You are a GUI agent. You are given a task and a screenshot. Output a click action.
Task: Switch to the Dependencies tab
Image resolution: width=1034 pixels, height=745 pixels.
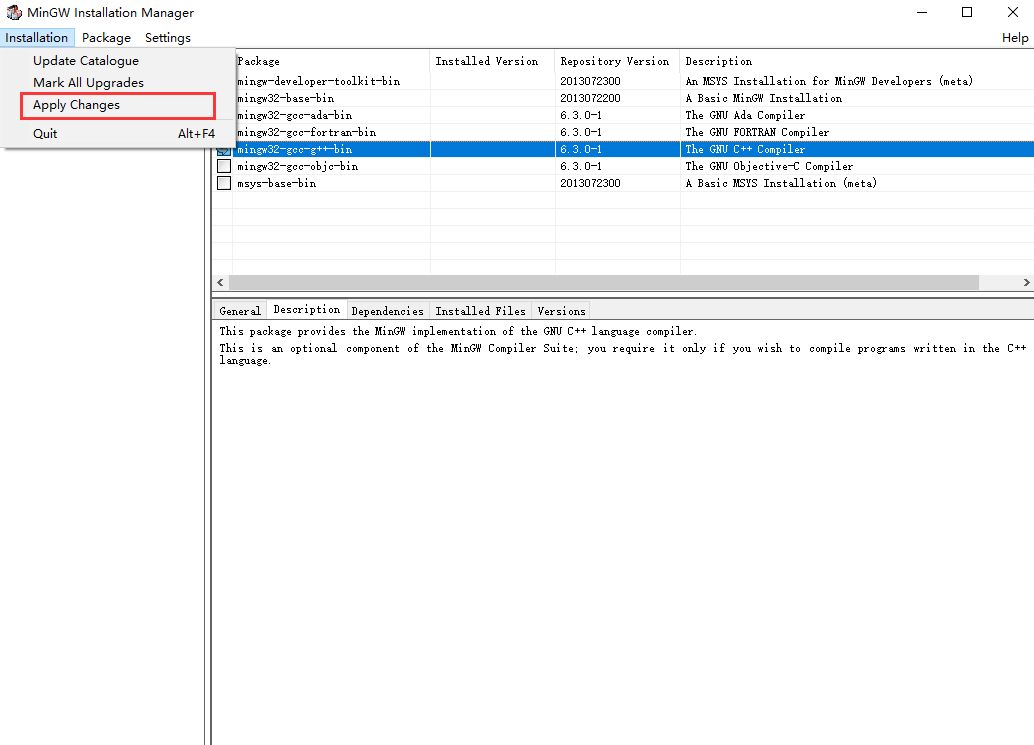388,310
